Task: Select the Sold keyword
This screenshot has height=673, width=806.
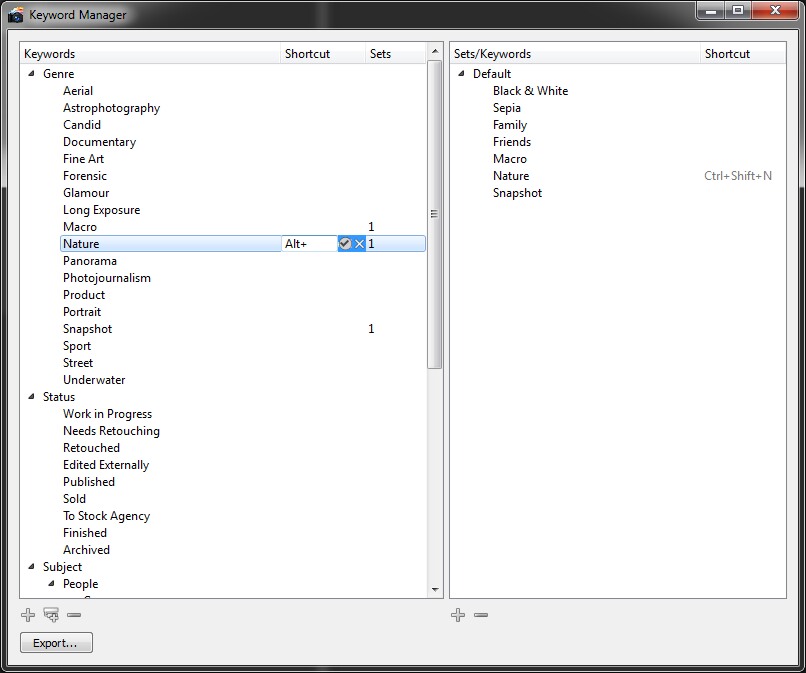Action: point(75,498)
